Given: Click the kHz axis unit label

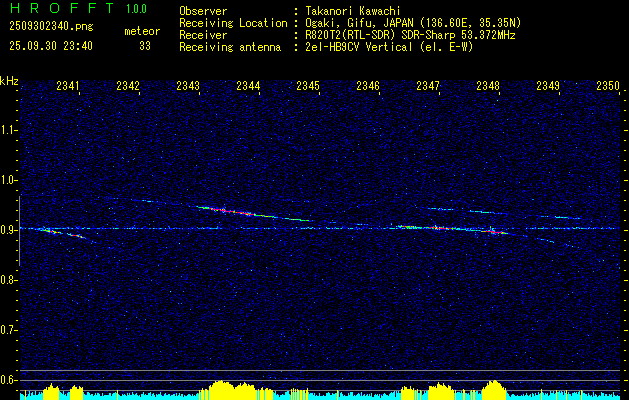Looking at the screenshot, I should point(9,80).
